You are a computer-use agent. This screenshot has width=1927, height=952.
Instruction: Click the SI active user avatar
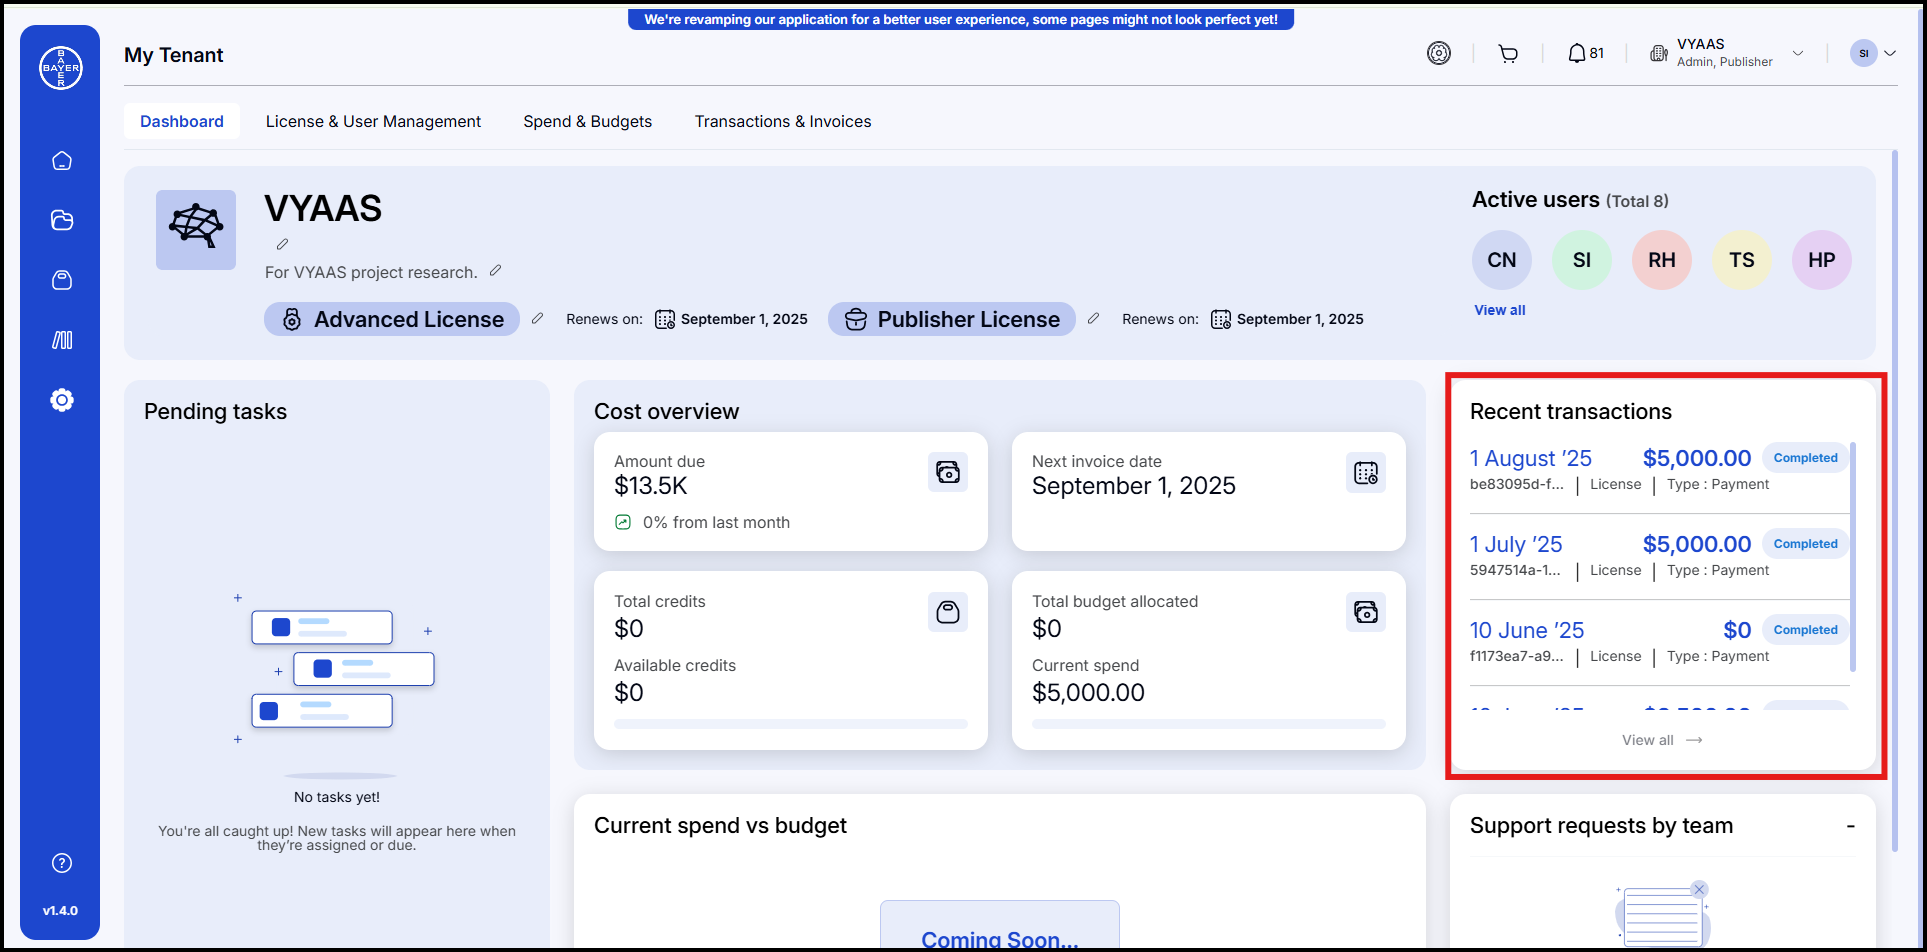(1582, 260)
